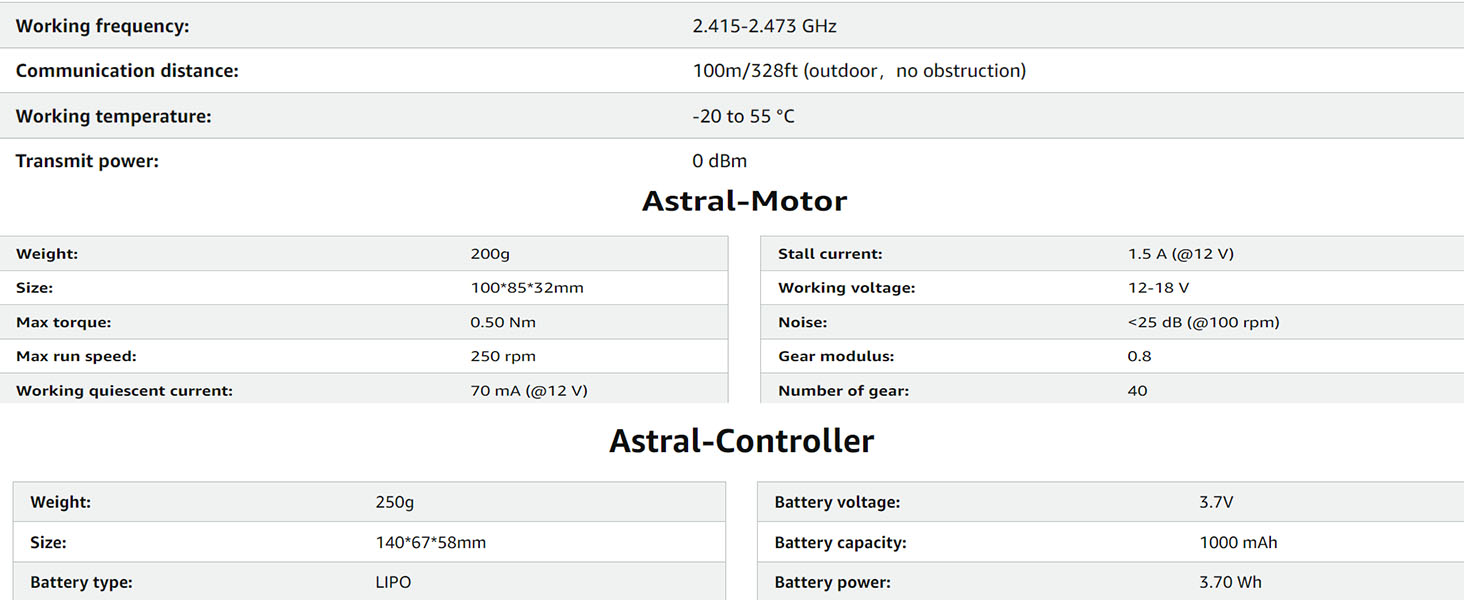Click the Astral-Motor section heading
This screenshot has width=1464, height=600.
tap(744, 201)
